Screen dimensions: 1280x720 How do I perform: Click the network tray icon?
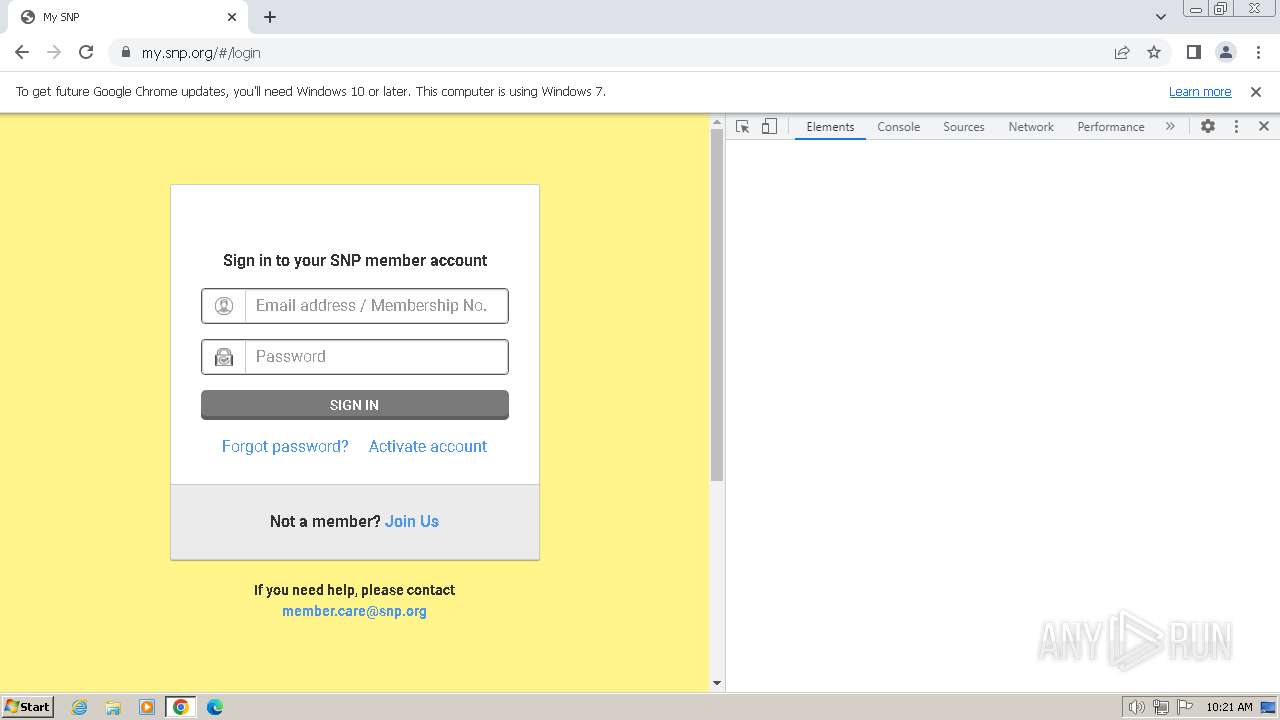pos(1161,707)
